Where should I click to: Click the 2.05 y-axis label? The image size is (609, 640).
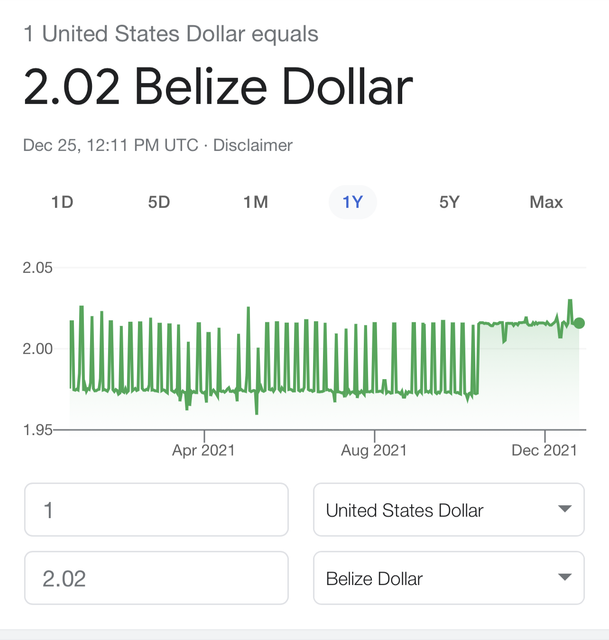(x=38, y=268)
